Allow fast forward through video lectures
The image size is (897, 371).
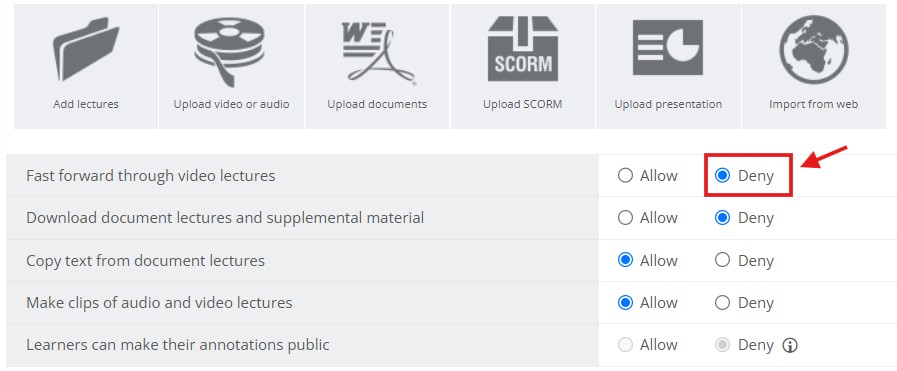625,175
